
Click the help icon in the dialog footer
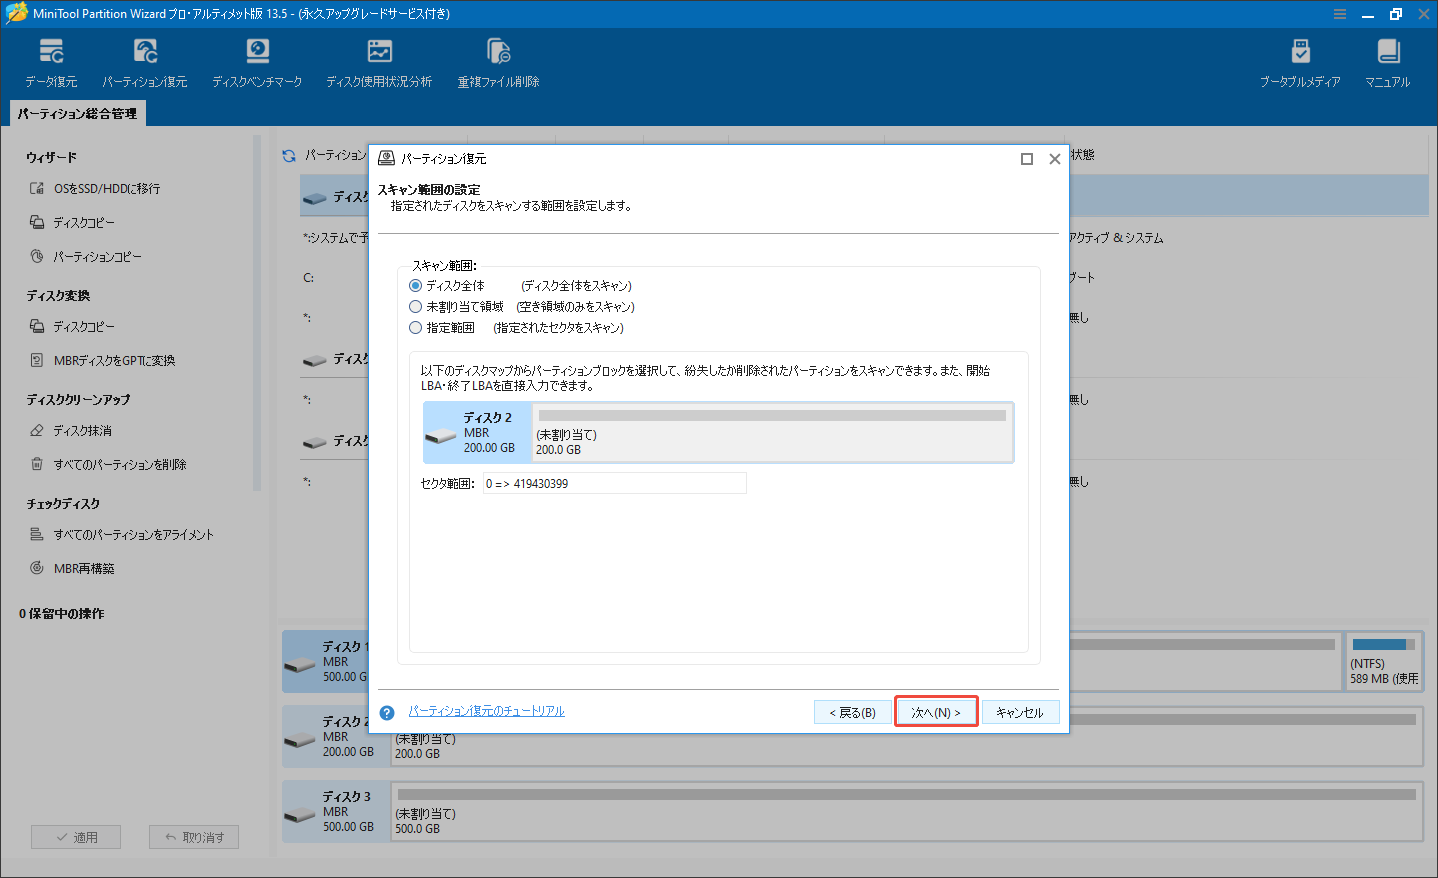coord(387,711)
